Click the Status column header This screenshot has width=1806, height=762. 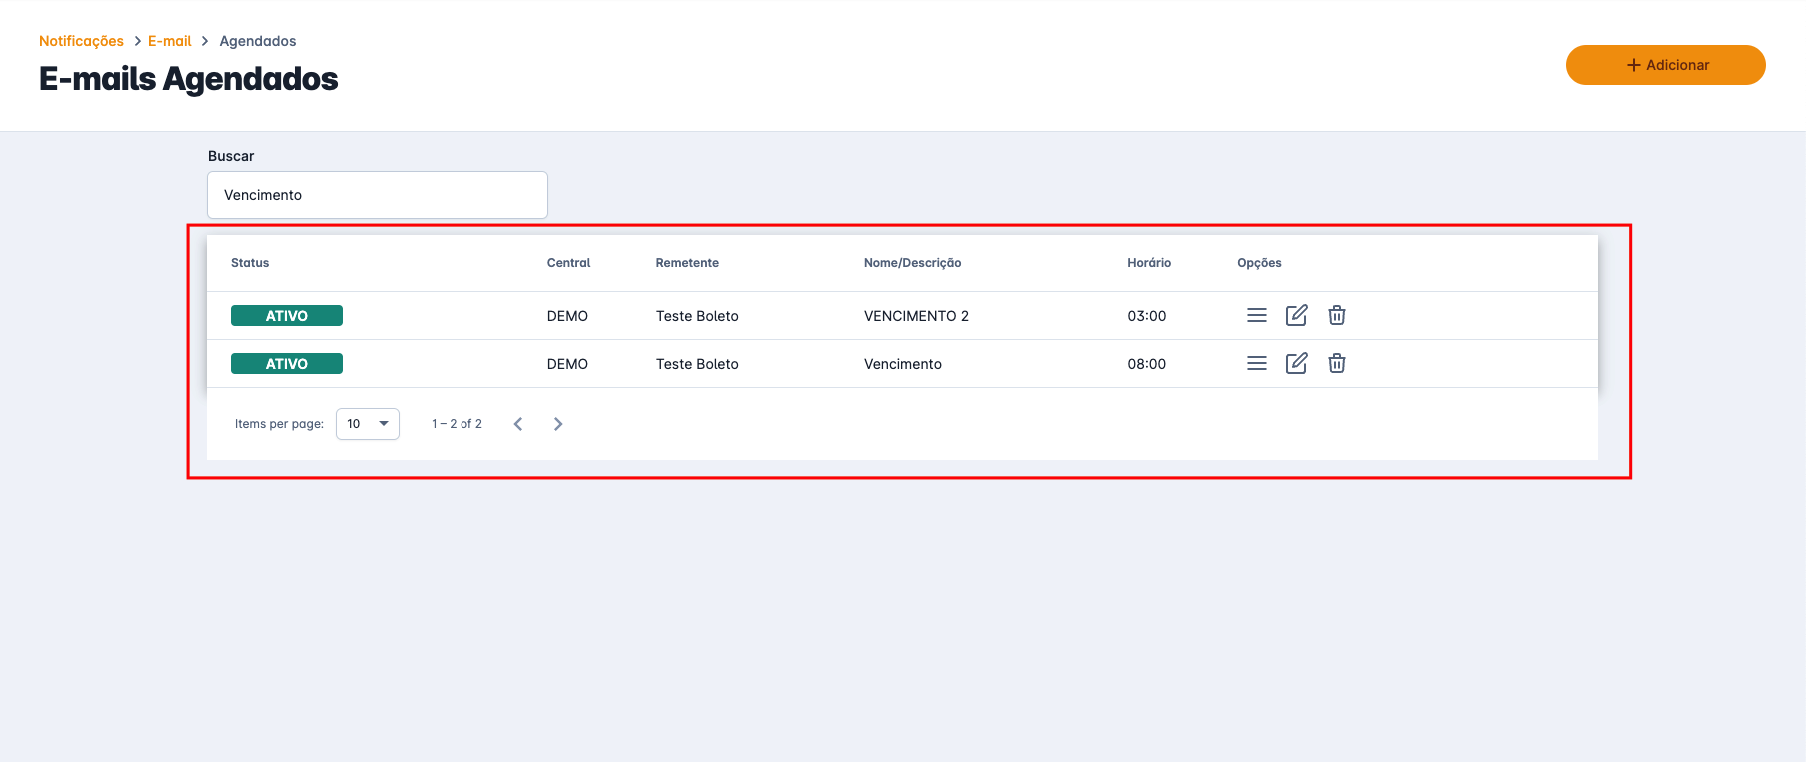(250, 263)
